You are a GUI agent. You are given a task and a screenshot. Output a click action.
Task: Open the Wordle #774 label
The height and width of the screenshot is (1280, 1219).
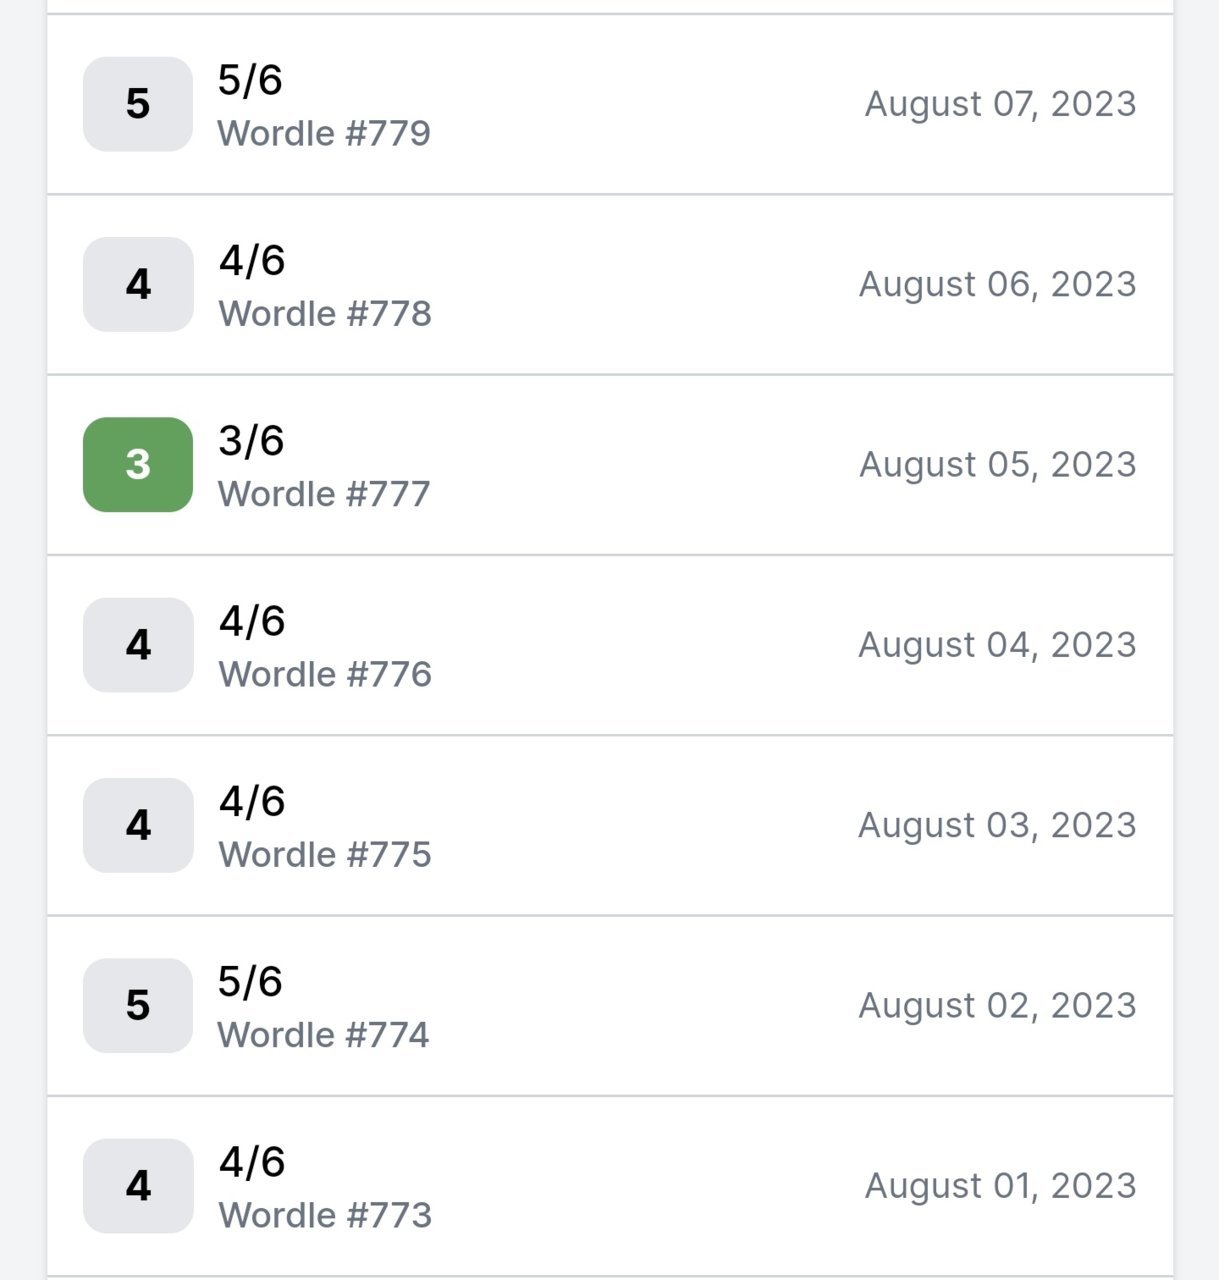(324, 1035)
